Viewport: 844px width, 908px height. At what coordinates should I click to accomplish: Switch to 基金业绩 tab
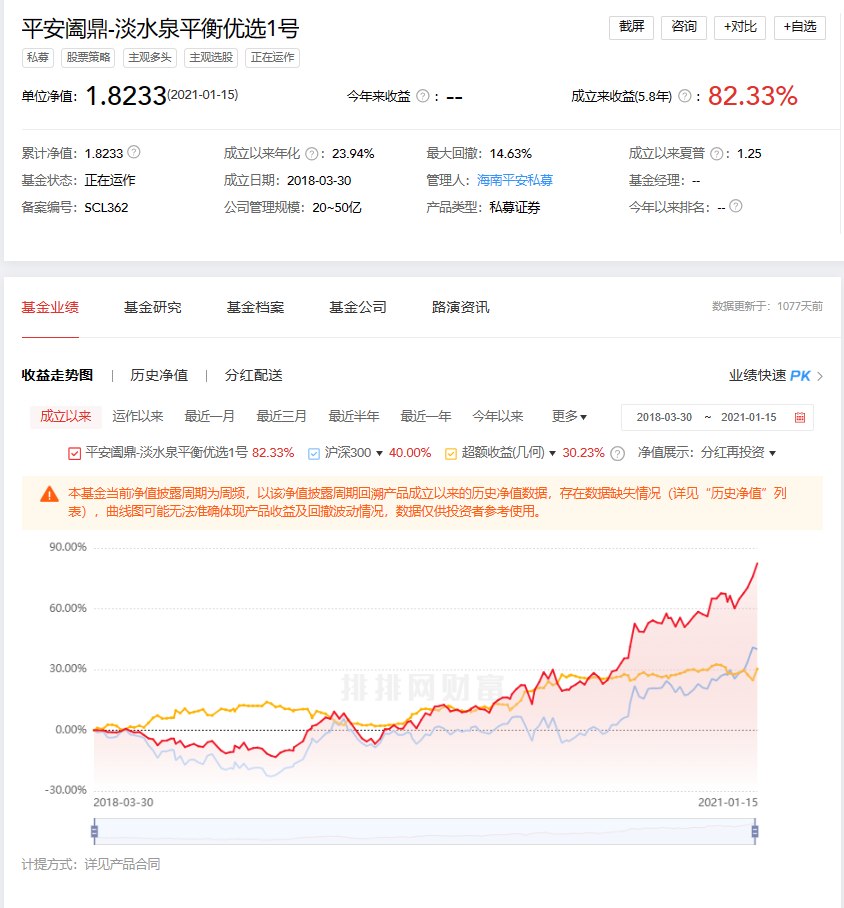pos(50,307)
